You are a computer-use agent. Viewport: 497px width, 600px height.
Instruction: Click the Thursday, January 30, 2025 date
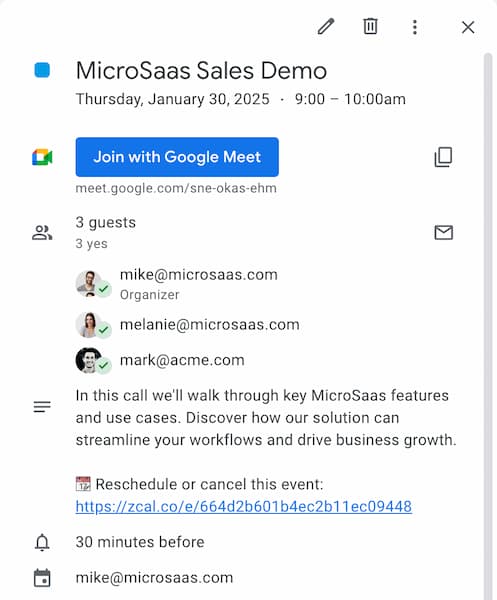point(173,99)
